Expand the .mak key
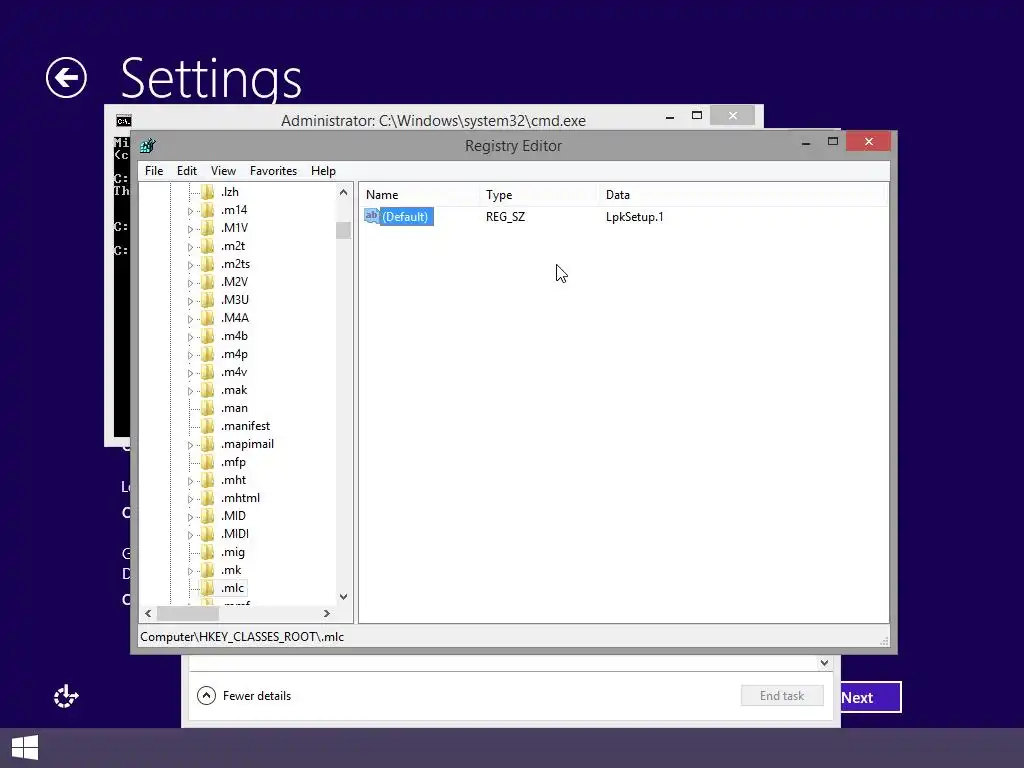 [x=190, y=391]
